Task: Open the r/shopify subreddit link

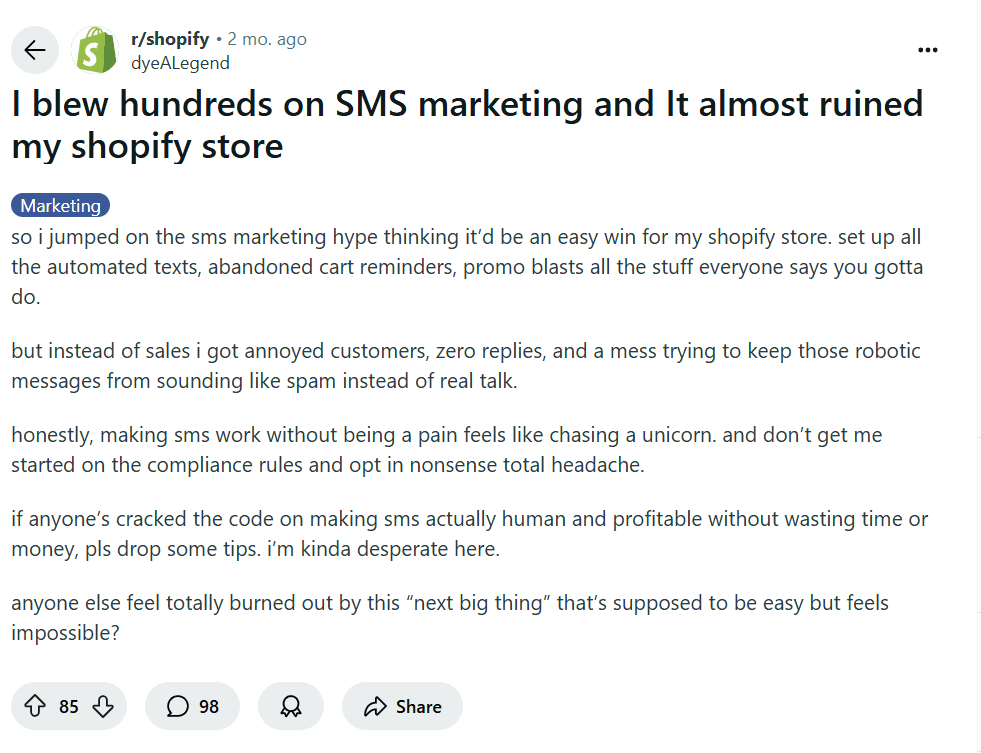Action: pos(170,39)
